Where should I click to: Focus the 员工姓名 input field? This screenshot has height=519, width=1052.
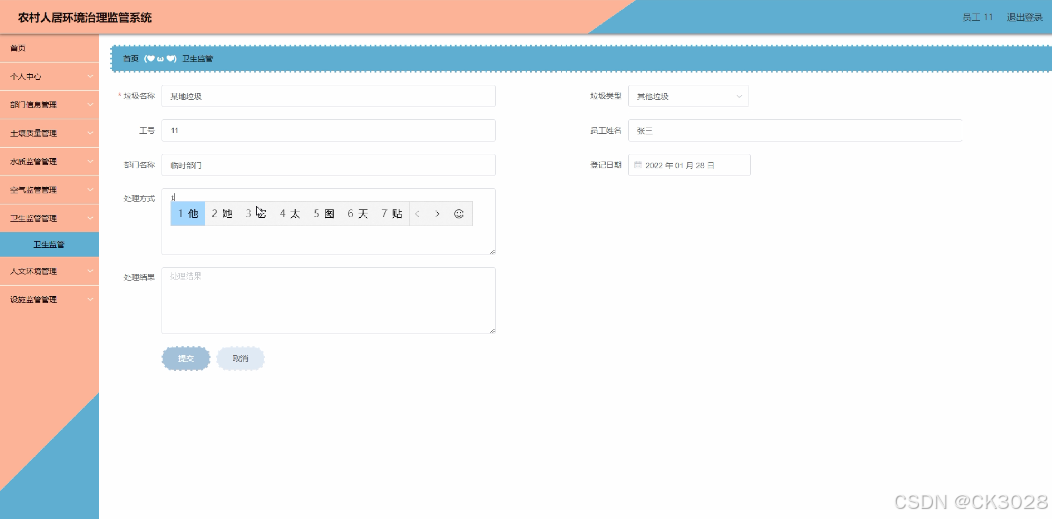795,130
